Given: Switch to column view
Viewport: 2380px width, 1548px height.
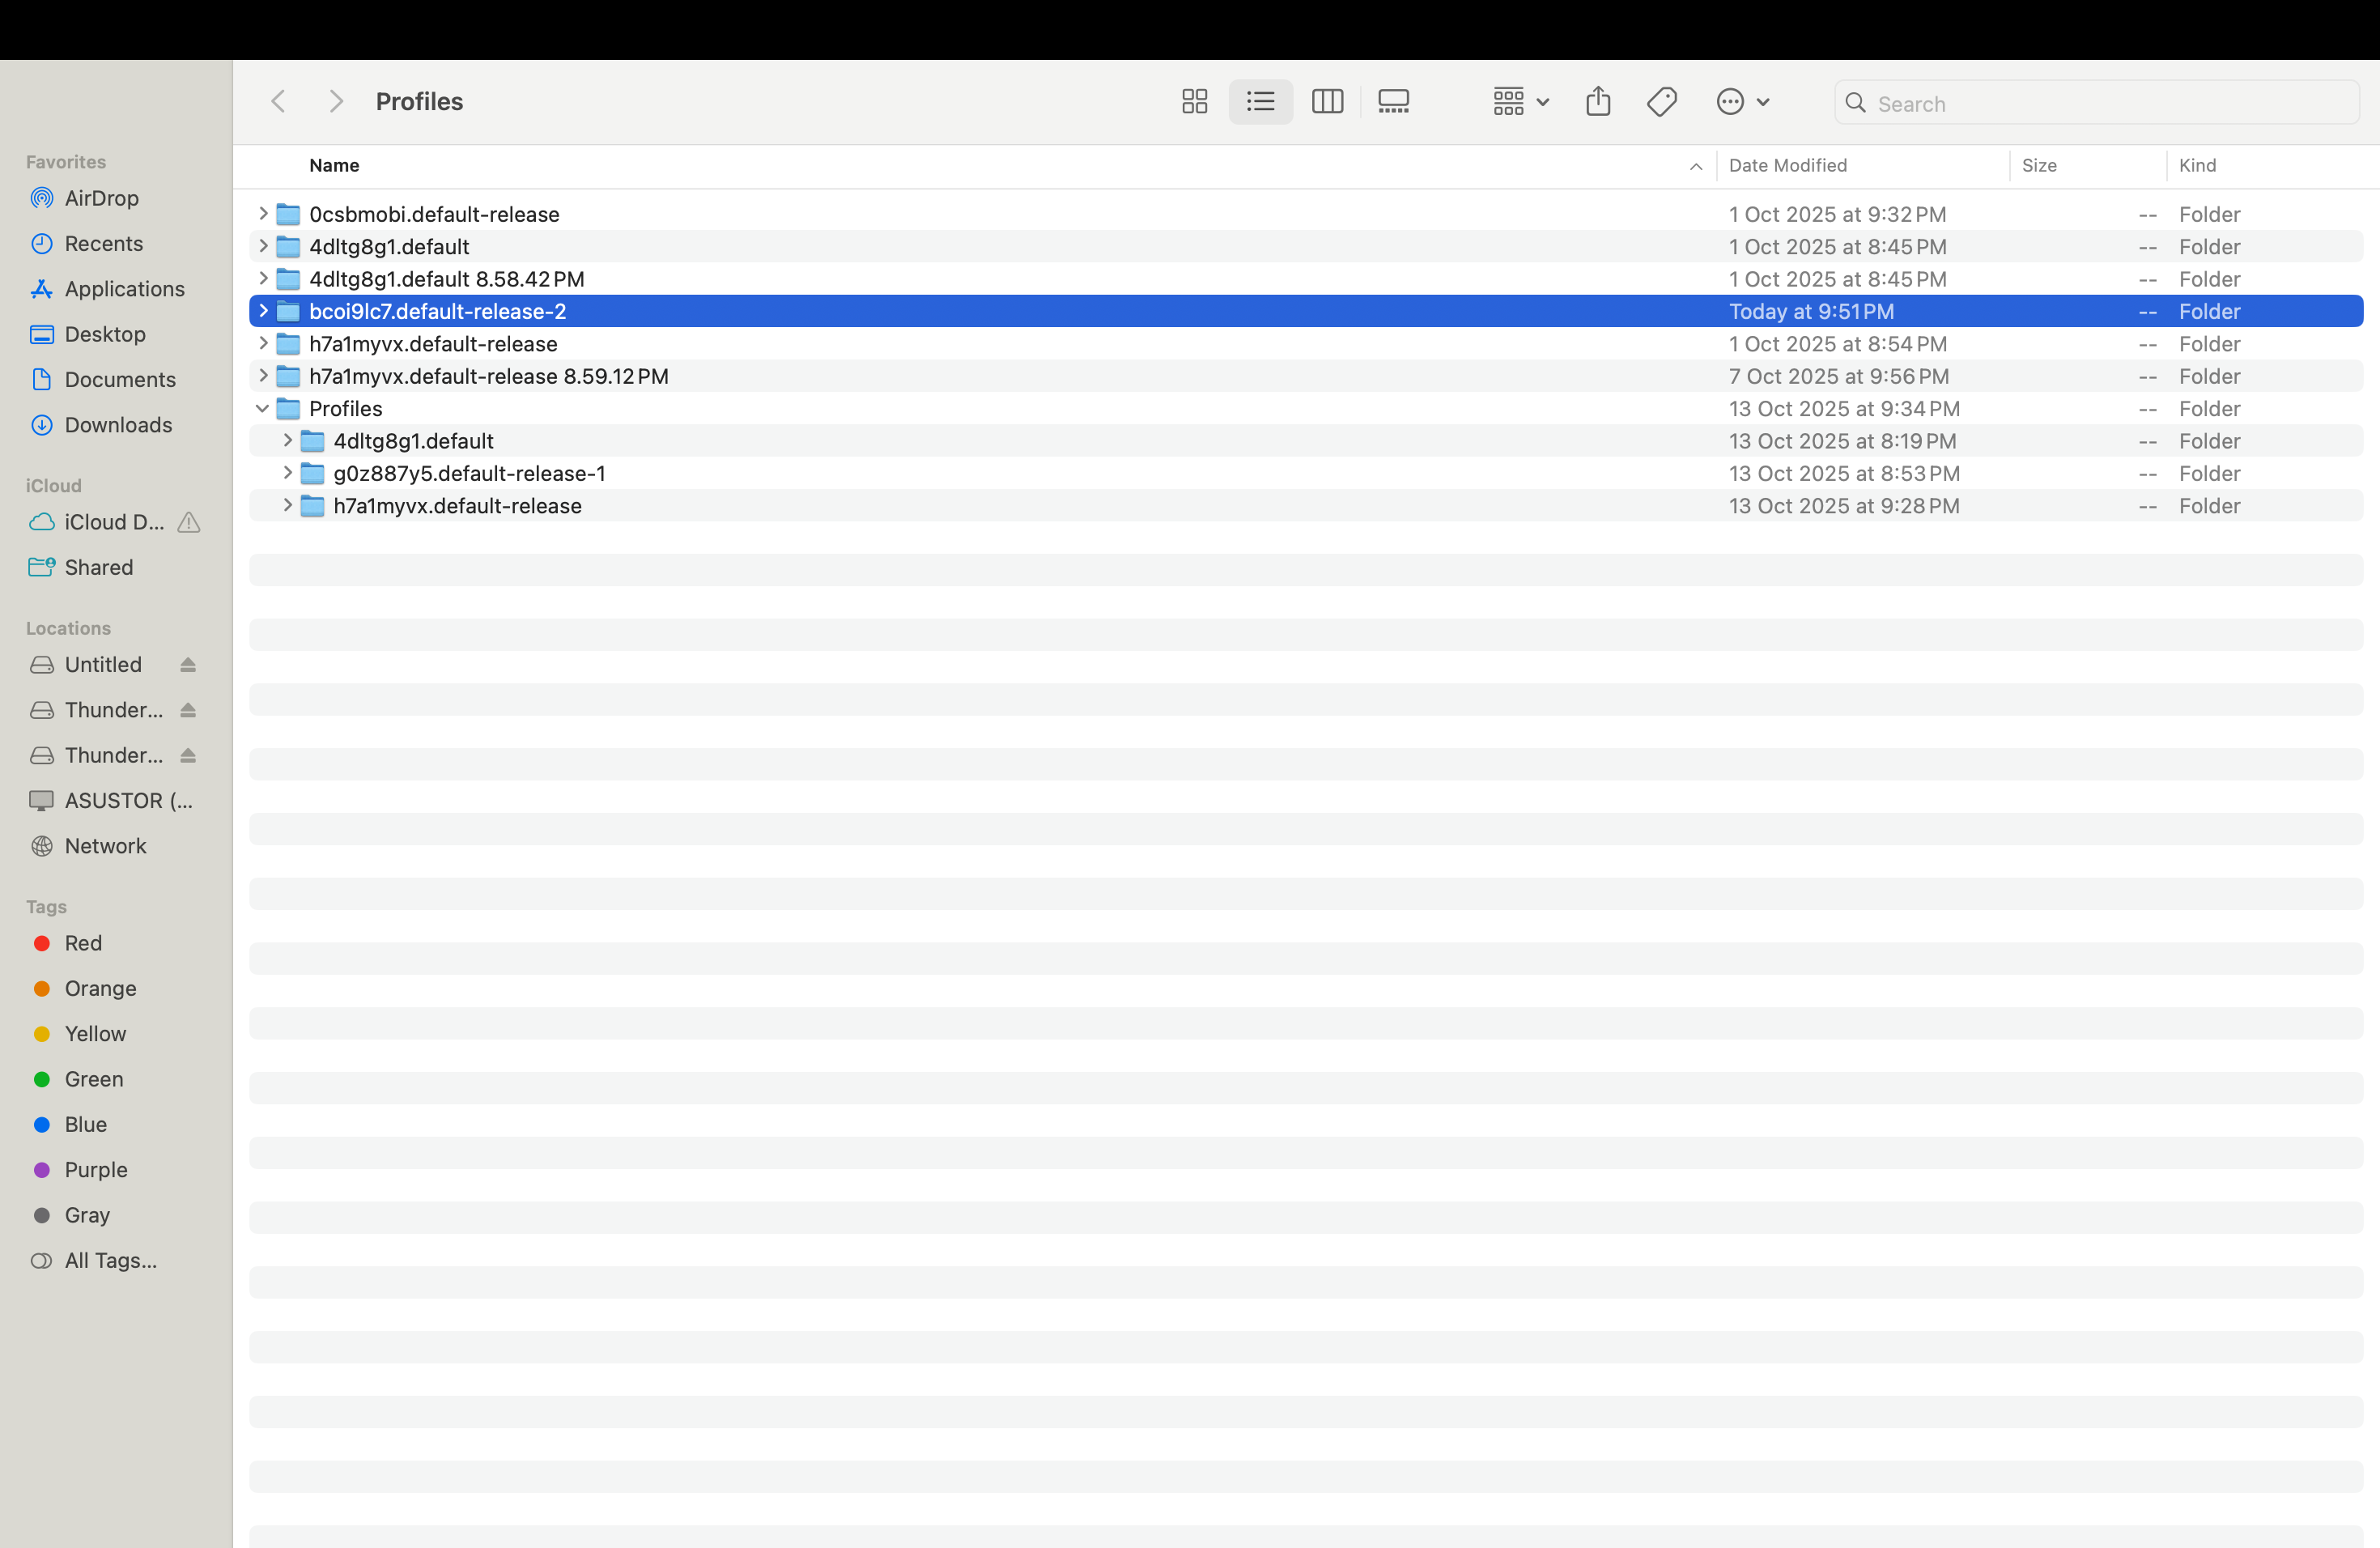Looking at the screenshot, I should pyautogui.click(x=1327, y=102).
